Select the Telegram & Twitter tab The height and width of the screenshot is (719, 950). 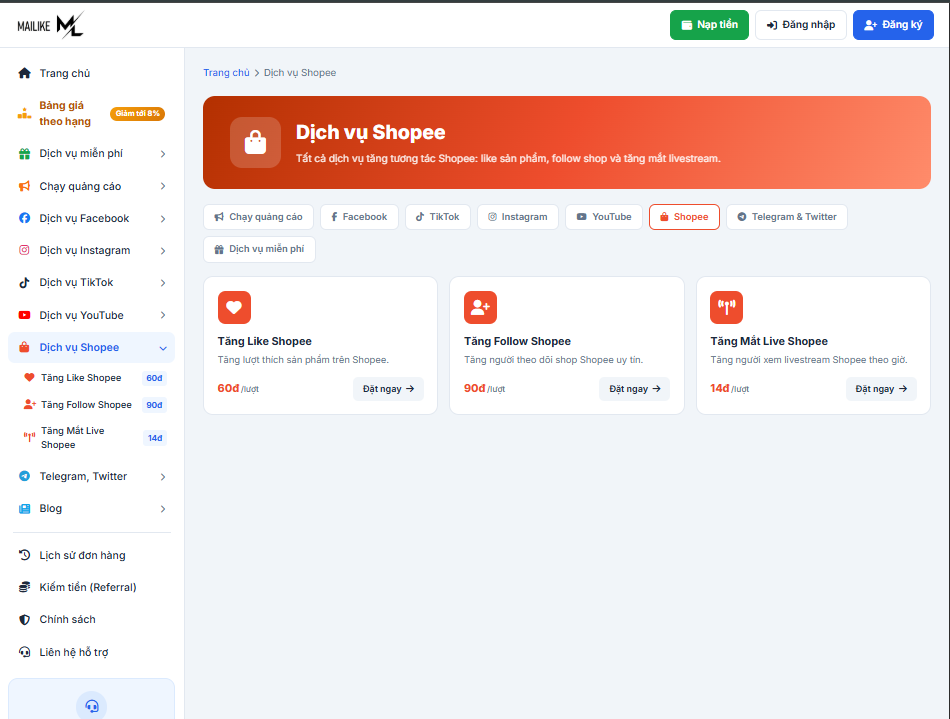click(786, 217)
